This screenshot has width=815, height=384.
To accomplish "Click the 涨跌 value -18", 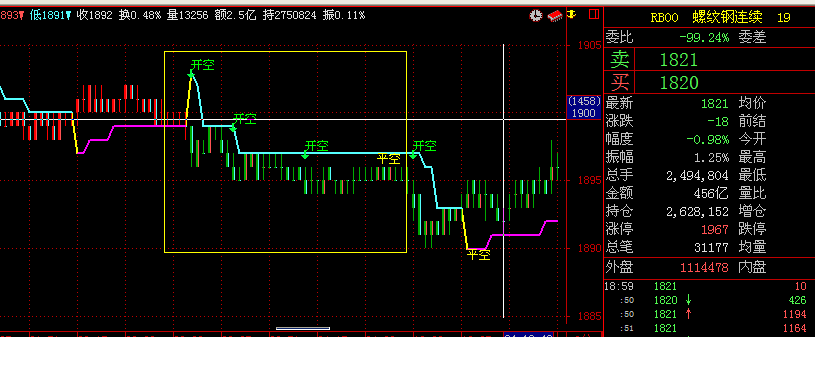I will click(718, 122).
